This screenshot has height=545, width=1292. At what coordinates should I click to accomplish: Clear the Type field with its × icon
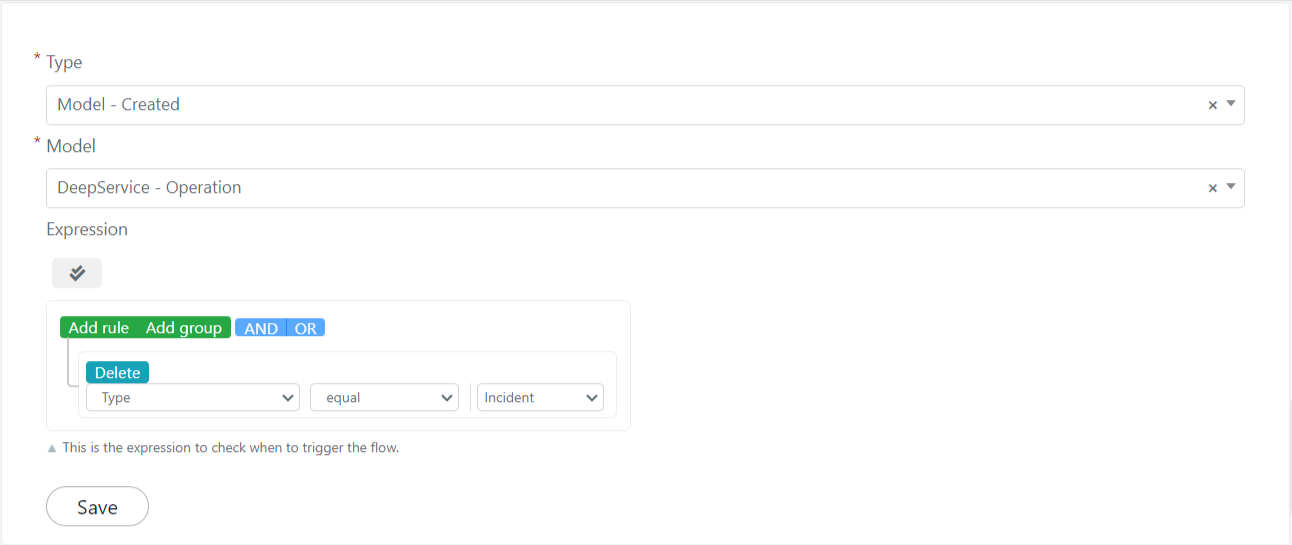pyautogui.click(x=1212, y=105)
